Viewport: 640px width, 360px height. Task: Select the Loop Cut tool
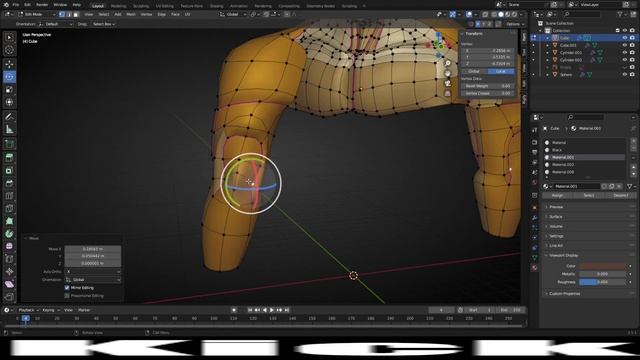point(9,196)
